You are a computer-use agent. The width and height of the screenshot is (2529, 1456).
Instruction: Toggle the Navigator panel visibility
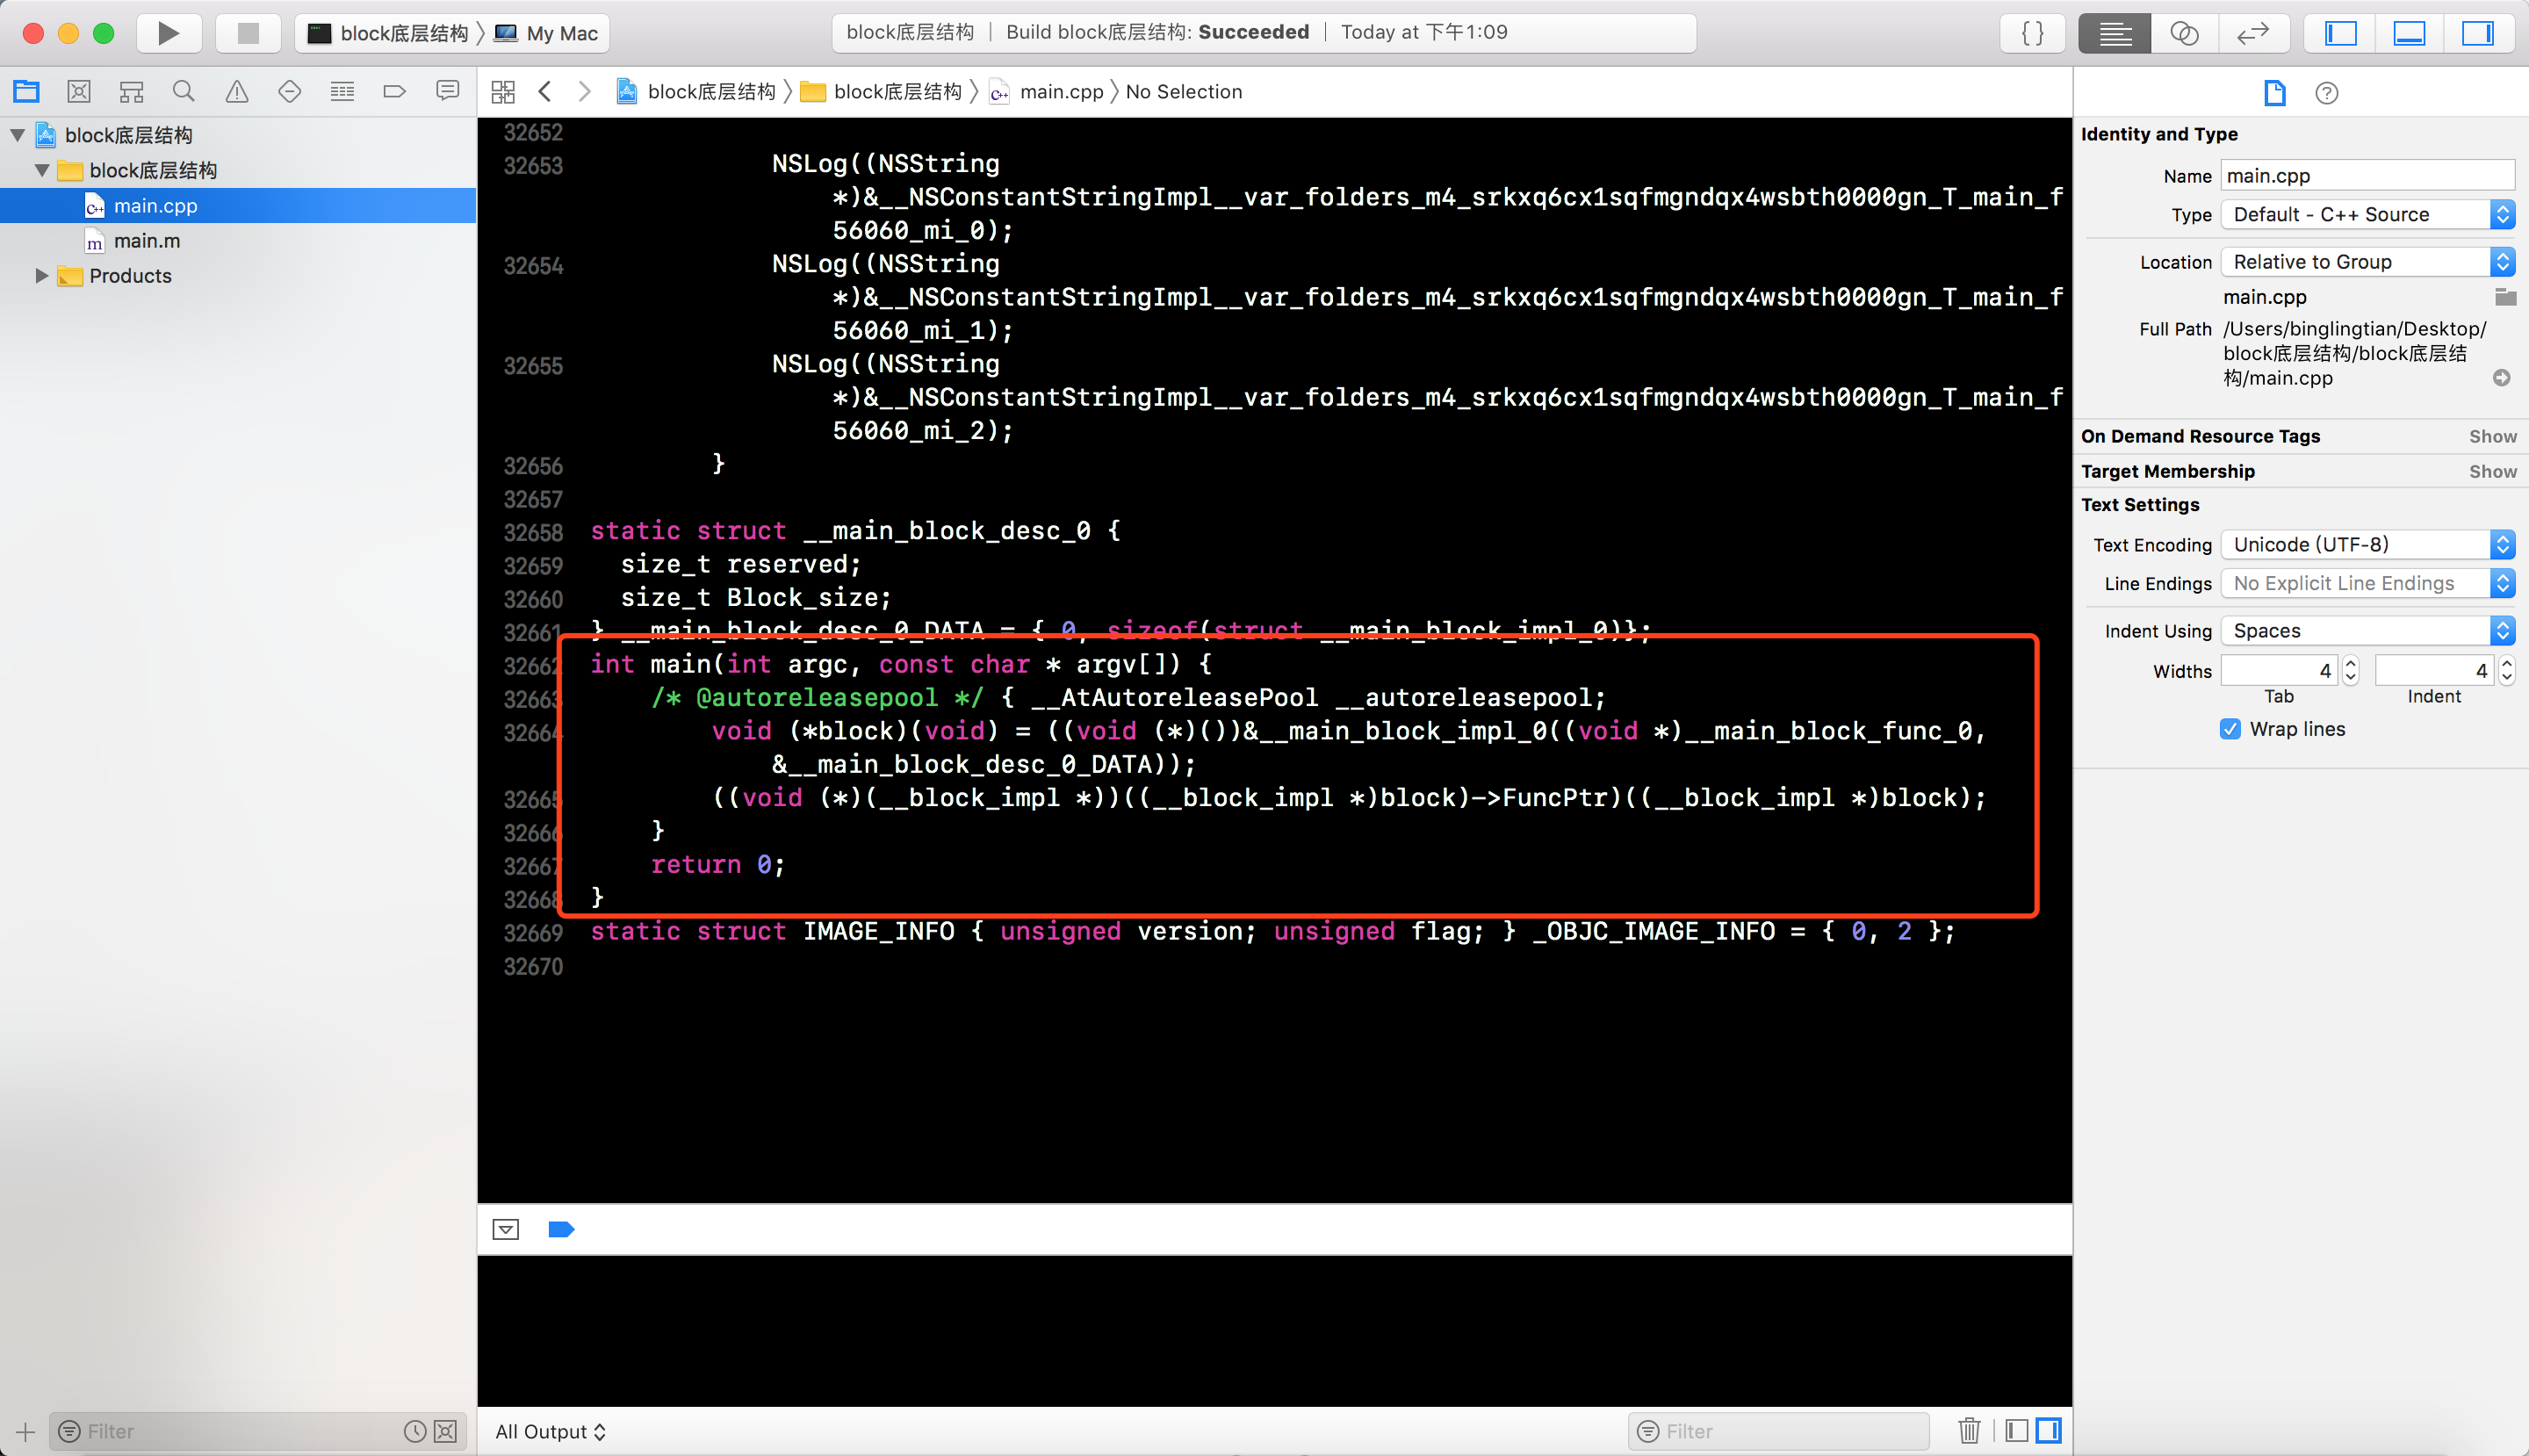[2340, 33]
